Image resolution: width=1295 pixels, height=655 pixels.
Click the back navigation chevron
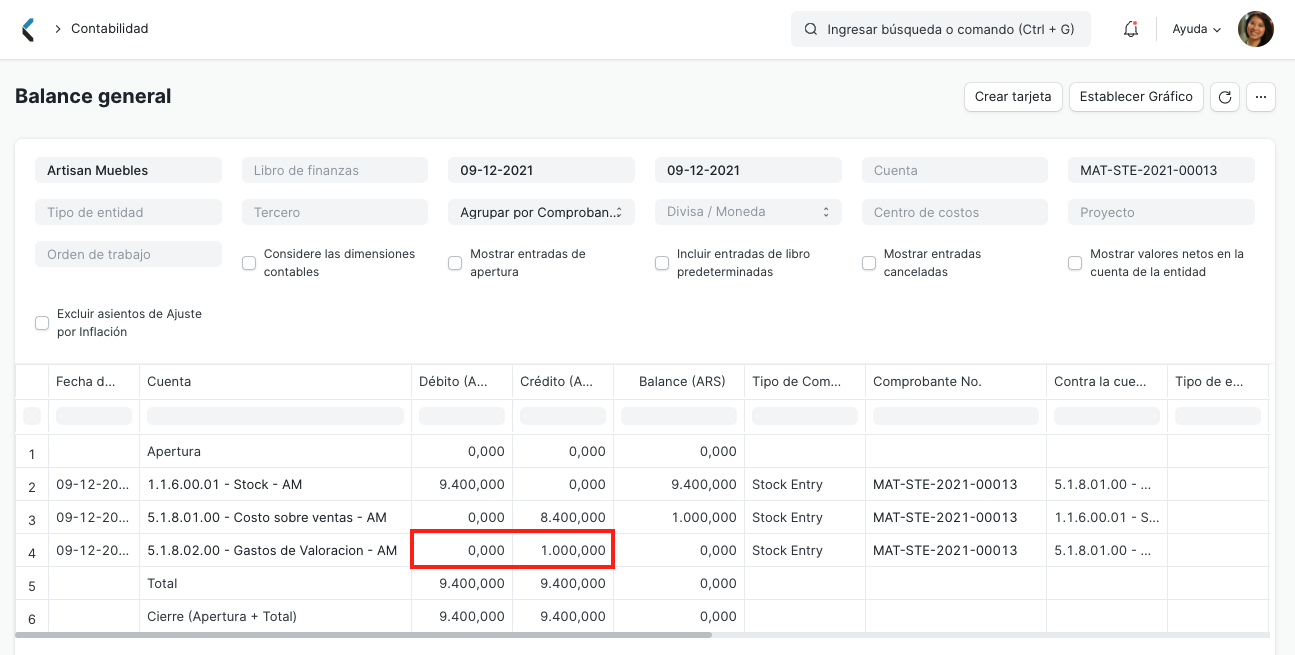coord(28,28)
